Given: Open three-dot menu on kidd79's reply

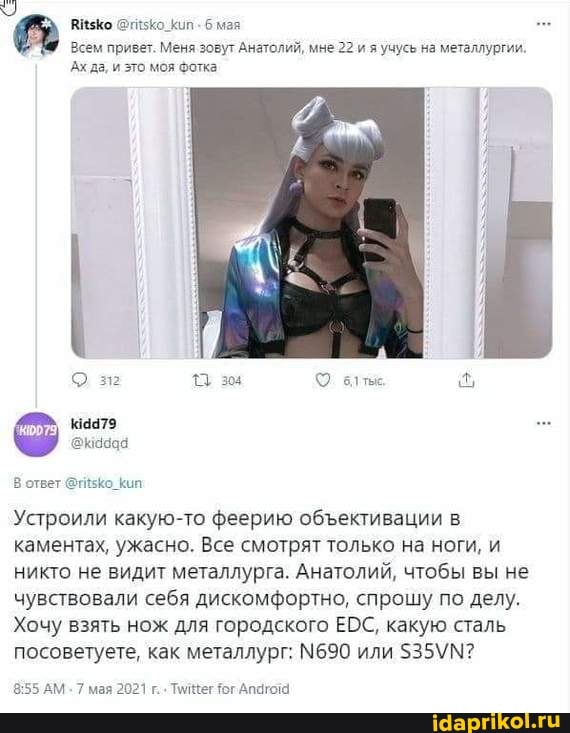Looking at the screenshot, I should click(x=543, y=424).
